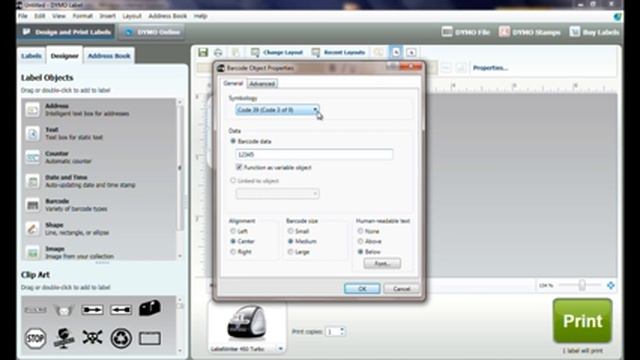Screen dimensions: 640x360
Task: Click the zoom slider handle
Action: click(582, 285)
